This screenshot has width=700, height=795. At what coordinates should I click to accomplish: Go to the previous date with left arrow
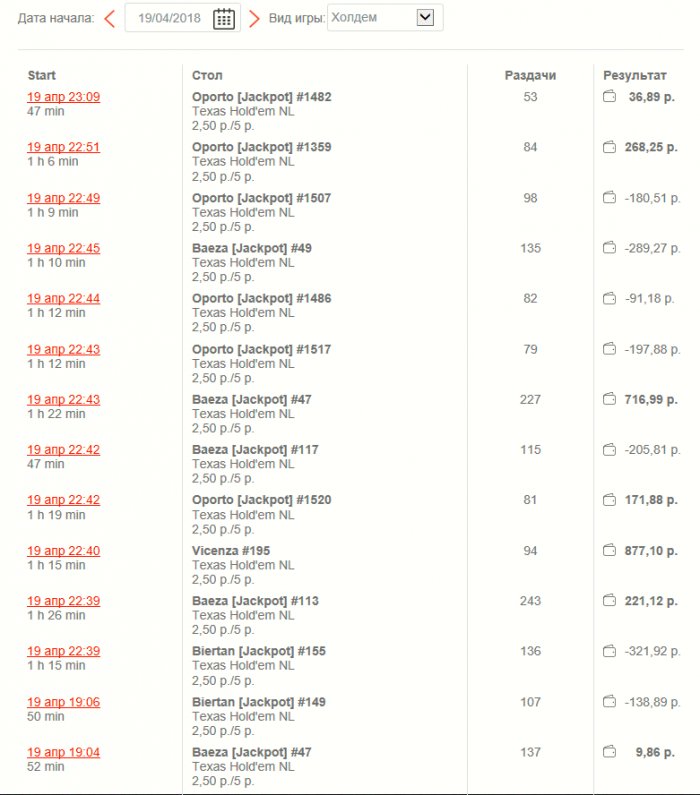pos(110,18)
